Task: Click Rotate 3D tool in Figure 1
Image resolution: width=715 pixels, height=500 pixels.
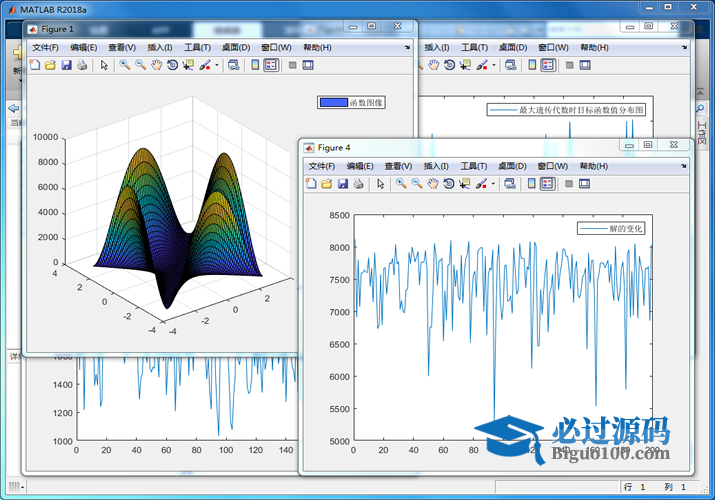Action: coord(172,65)
